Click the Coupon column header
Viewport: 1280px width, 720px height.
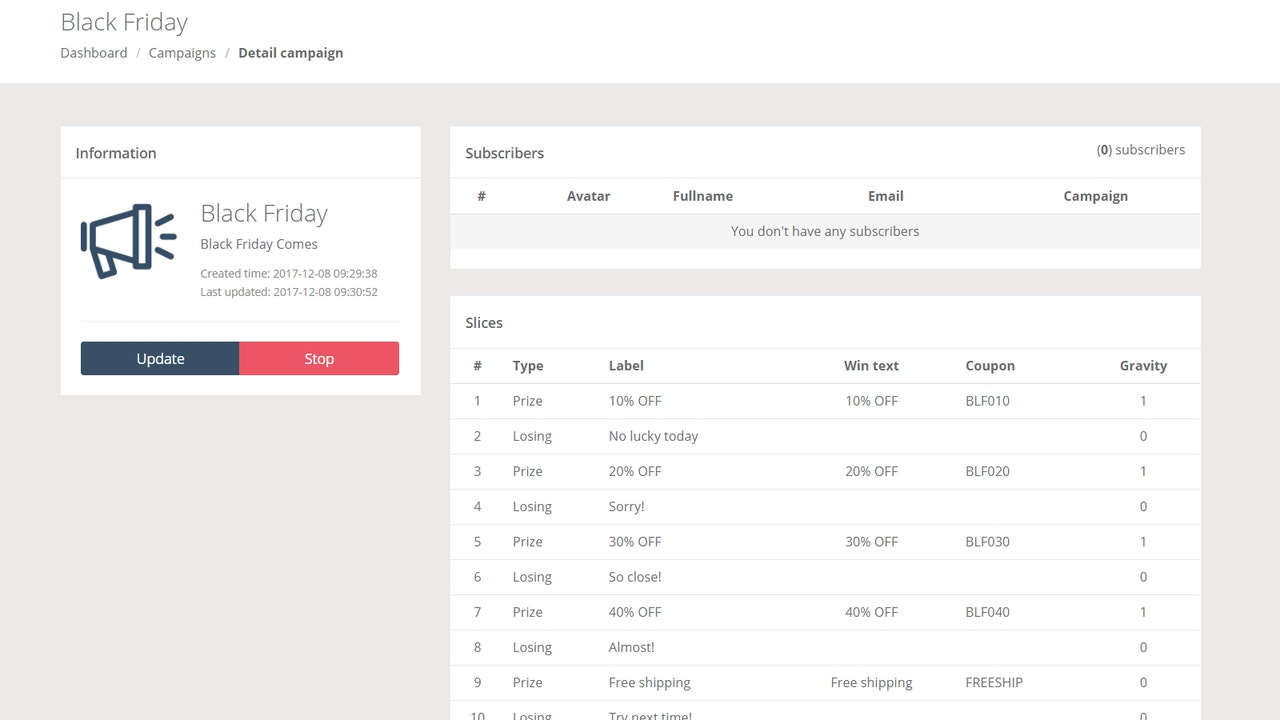coord(990,366)
